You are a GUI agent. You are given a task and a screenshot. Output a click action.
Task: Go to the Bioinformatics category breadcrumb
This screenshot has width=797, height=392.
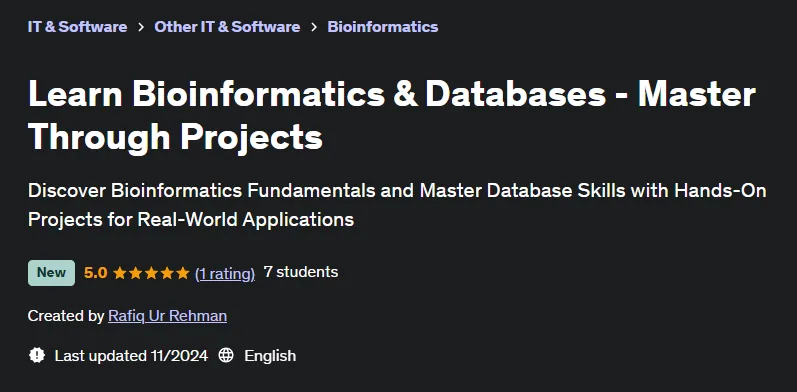tap(383, 26)
